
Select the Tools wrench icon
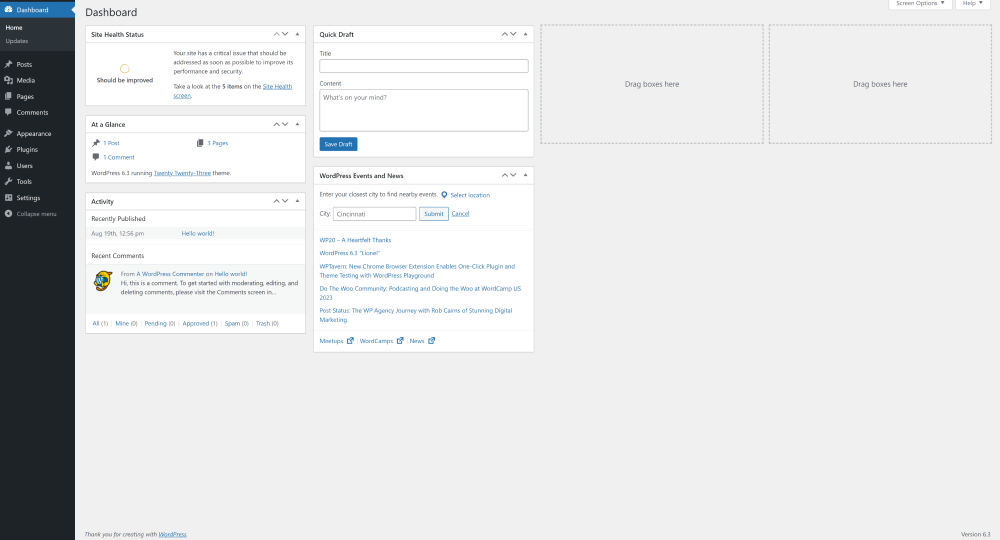8,181
